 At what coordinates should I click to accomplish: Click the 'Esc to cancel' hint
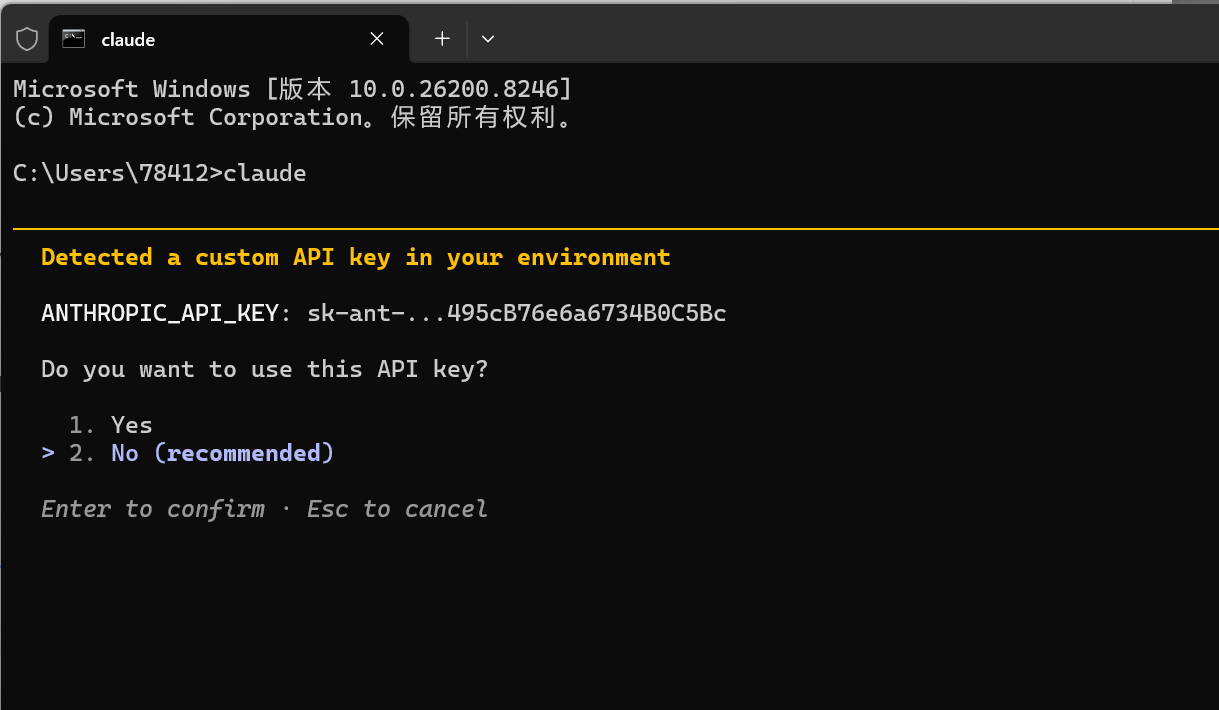click(397, 509)
